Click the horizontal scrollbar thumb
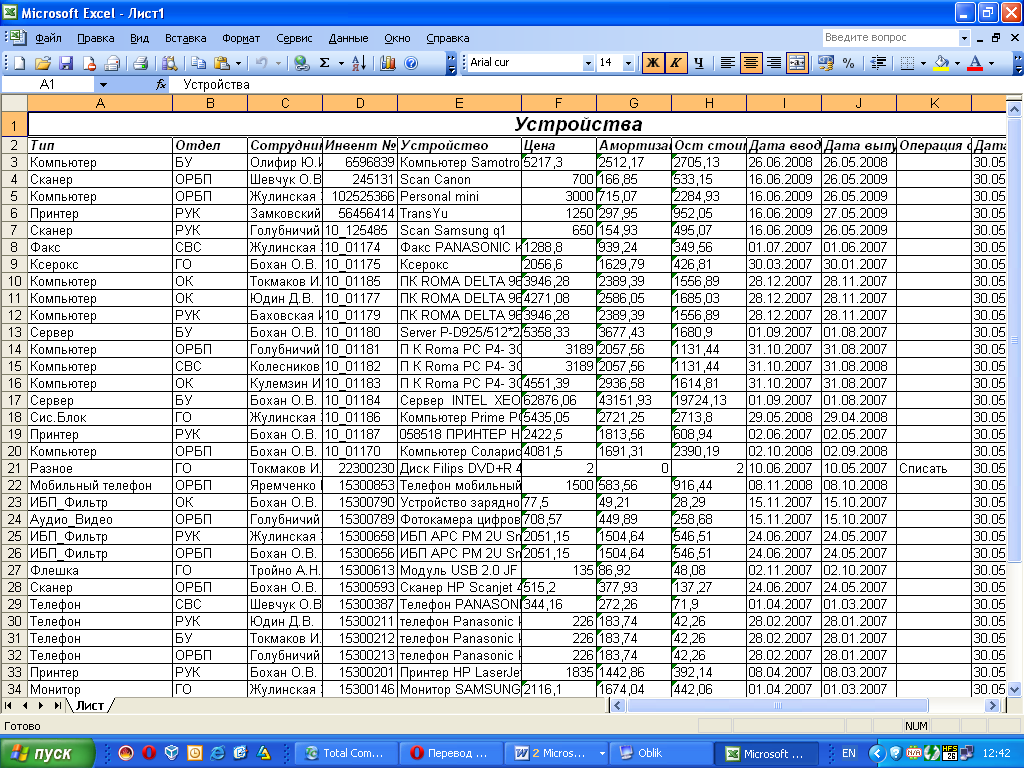This screenshot has width=1024, height=768. 777,705
